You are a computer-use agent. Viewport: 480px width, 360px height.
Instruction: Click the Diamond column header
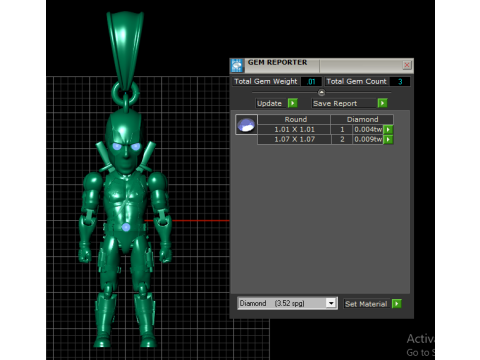[362, 119]
